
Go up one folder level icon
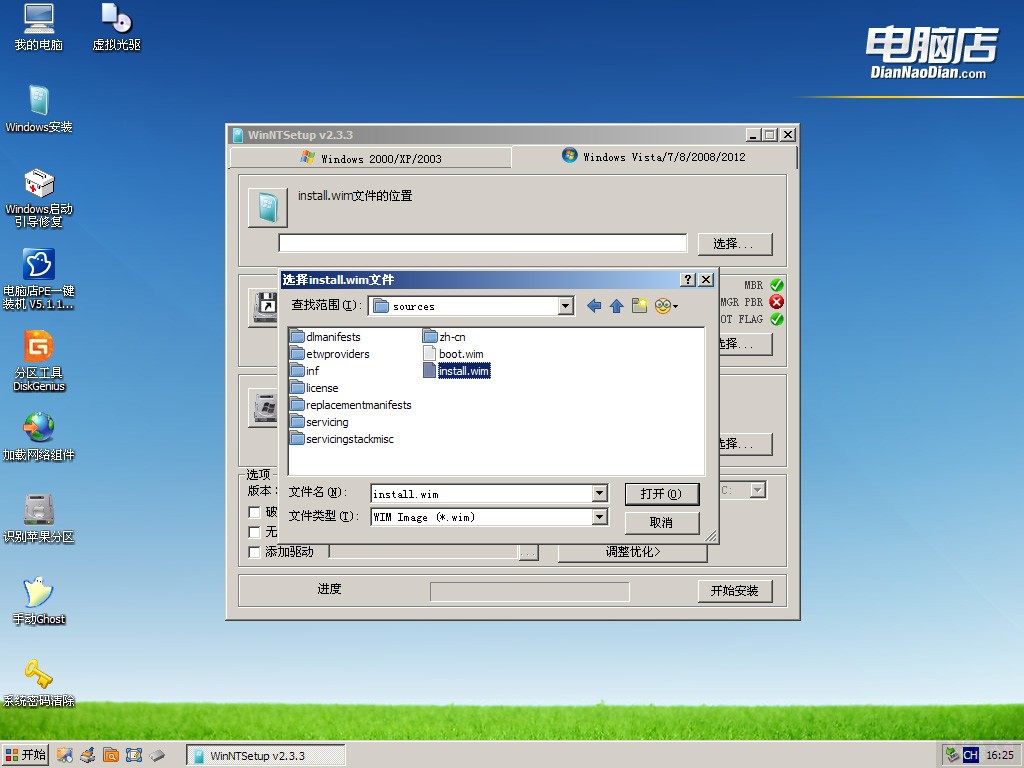click(616, 306)
